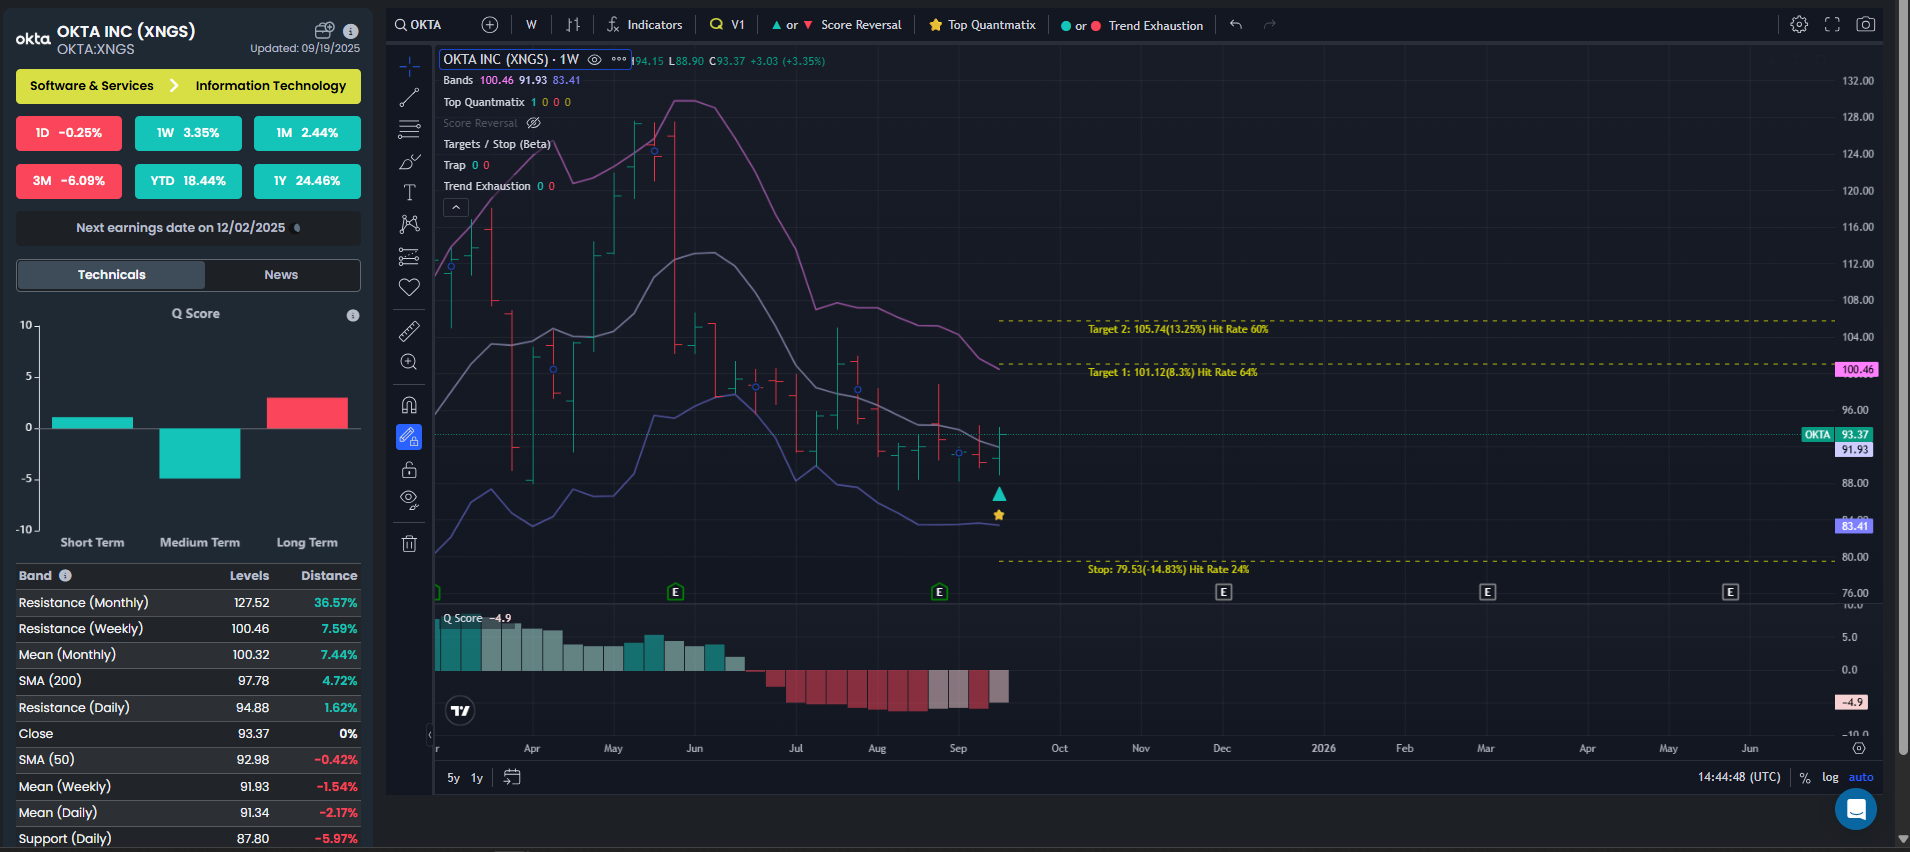Click the heart favorites icon

click(409, 287)
